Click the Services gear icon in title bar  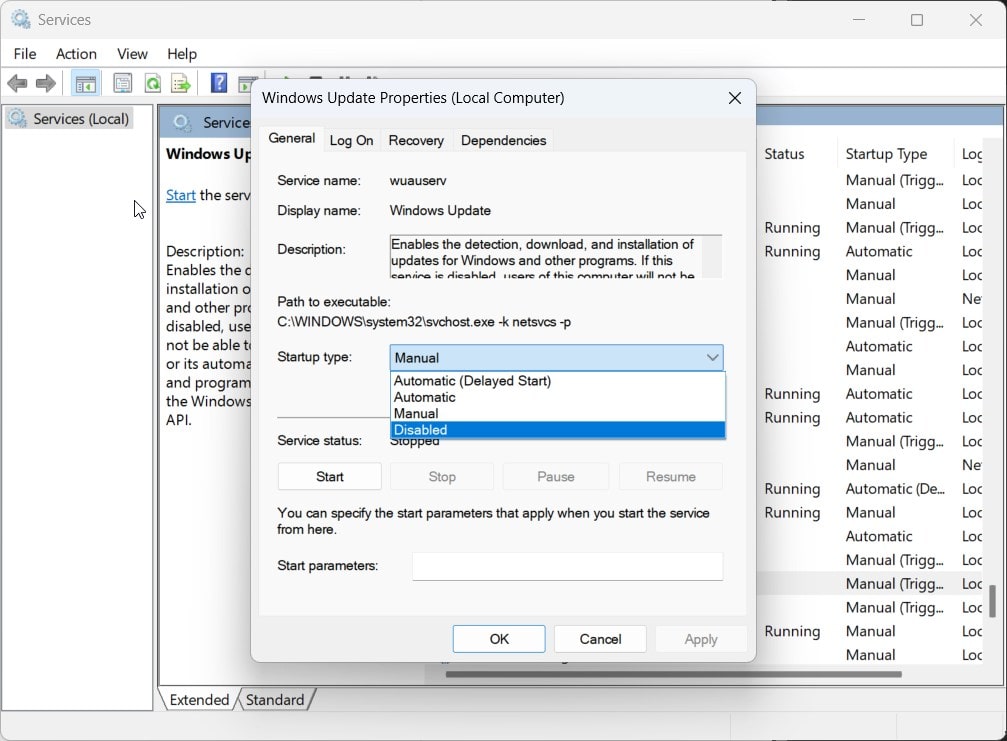pos(21,20)
